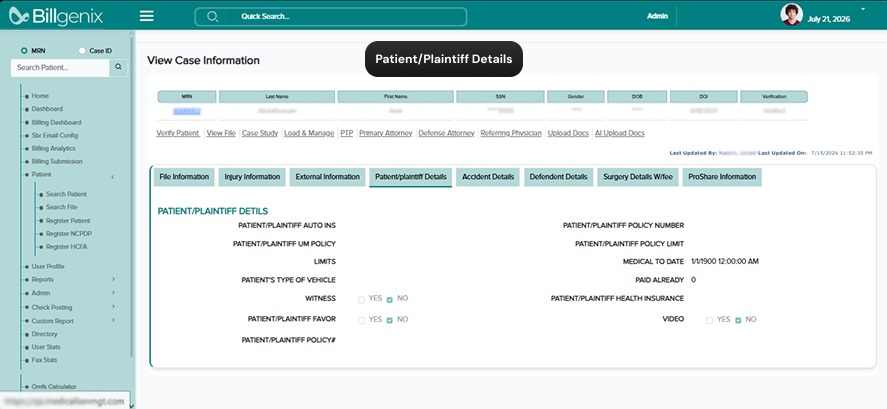Viewport: 887px width, 409px height.
Task: Click the patient search magnifier button
Action: (x=118, y=67)
